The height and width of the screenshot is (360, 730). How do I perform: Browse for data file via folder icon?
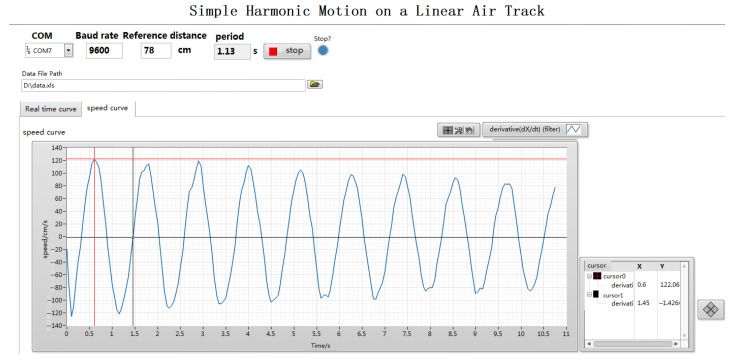(x=315, y=84)
